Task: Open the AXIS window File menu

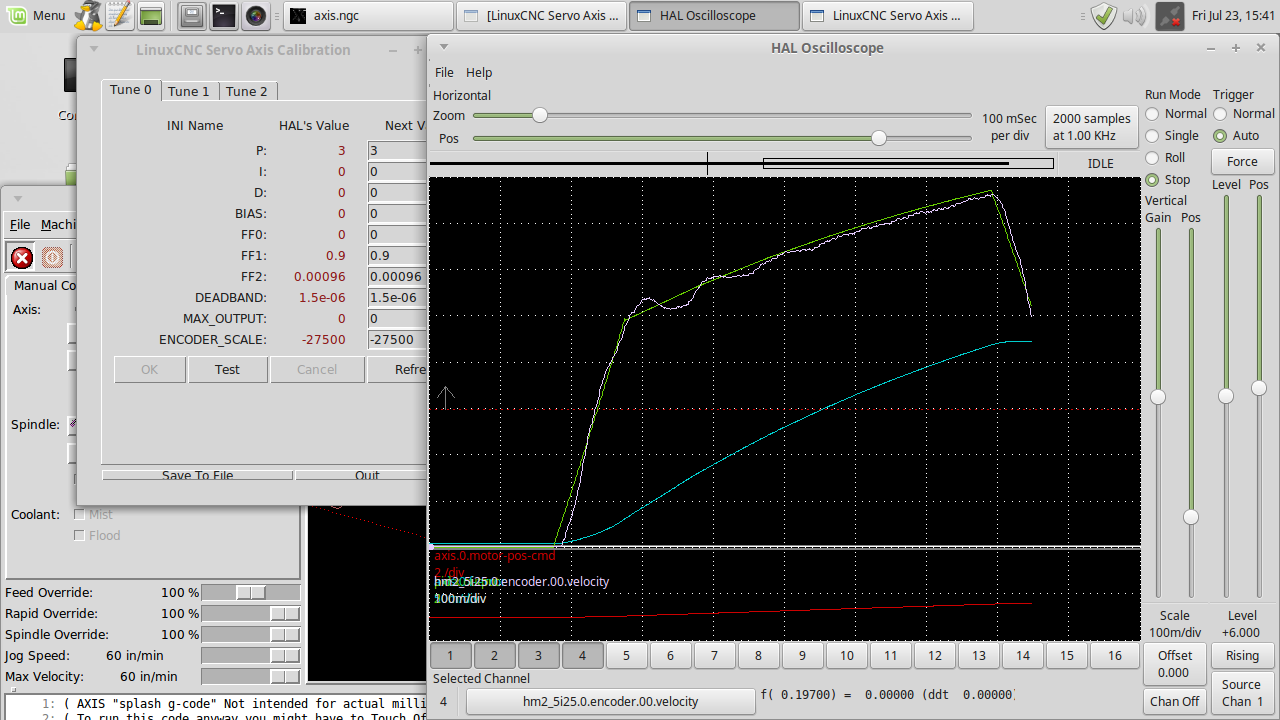Action: tap(20, 224)
